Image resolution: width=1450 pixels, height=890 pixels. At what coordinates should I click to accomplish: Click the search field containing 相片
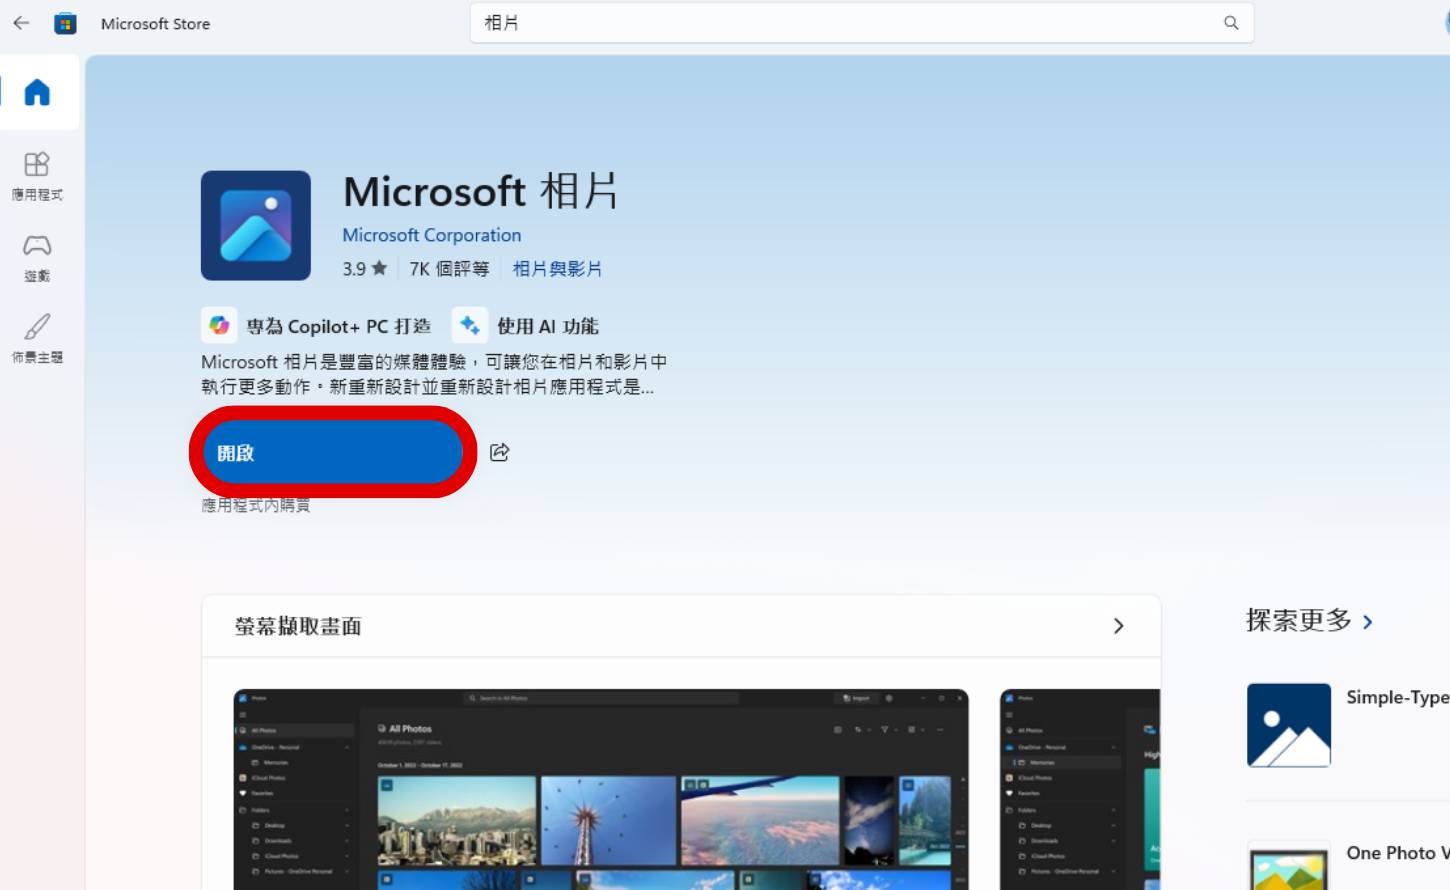tap(862, 23)
